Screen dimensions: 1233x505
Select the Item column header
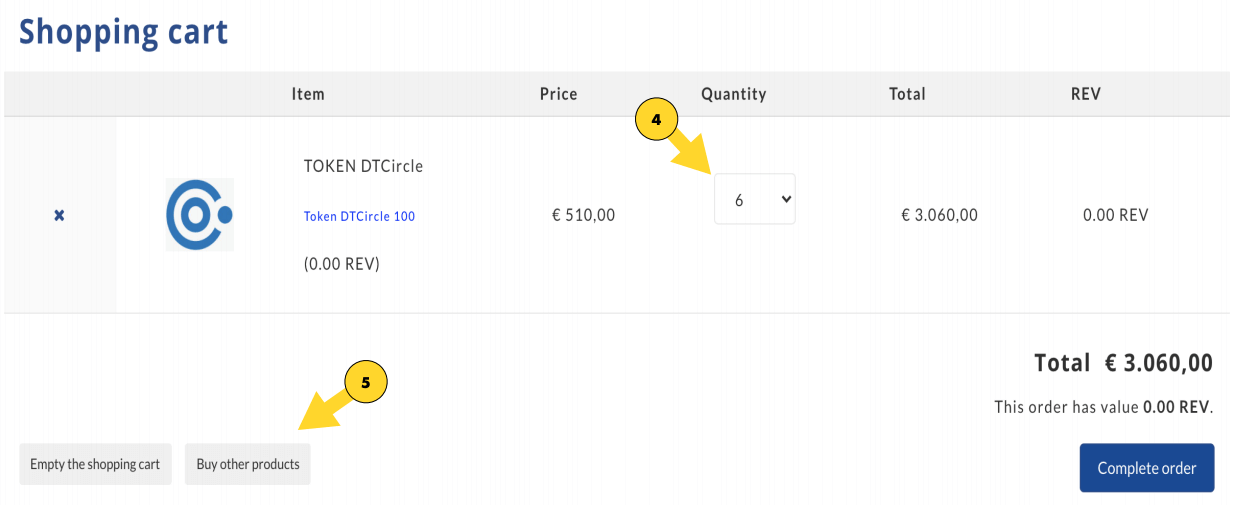308,94
